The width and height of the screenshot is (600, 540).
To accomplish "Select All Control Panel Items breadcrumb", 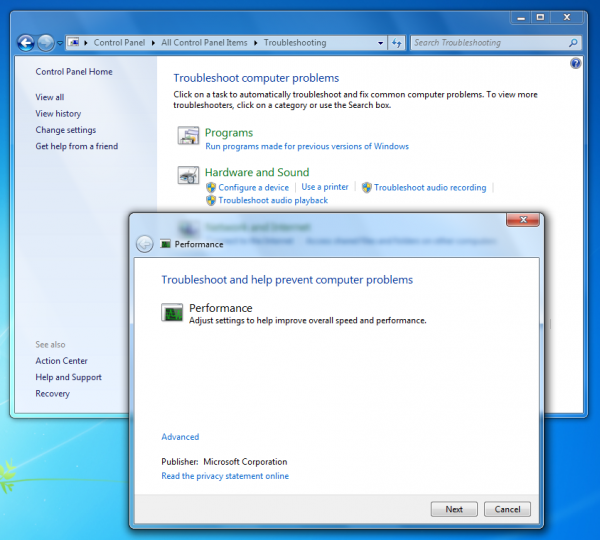I will (x=204, y=42).
